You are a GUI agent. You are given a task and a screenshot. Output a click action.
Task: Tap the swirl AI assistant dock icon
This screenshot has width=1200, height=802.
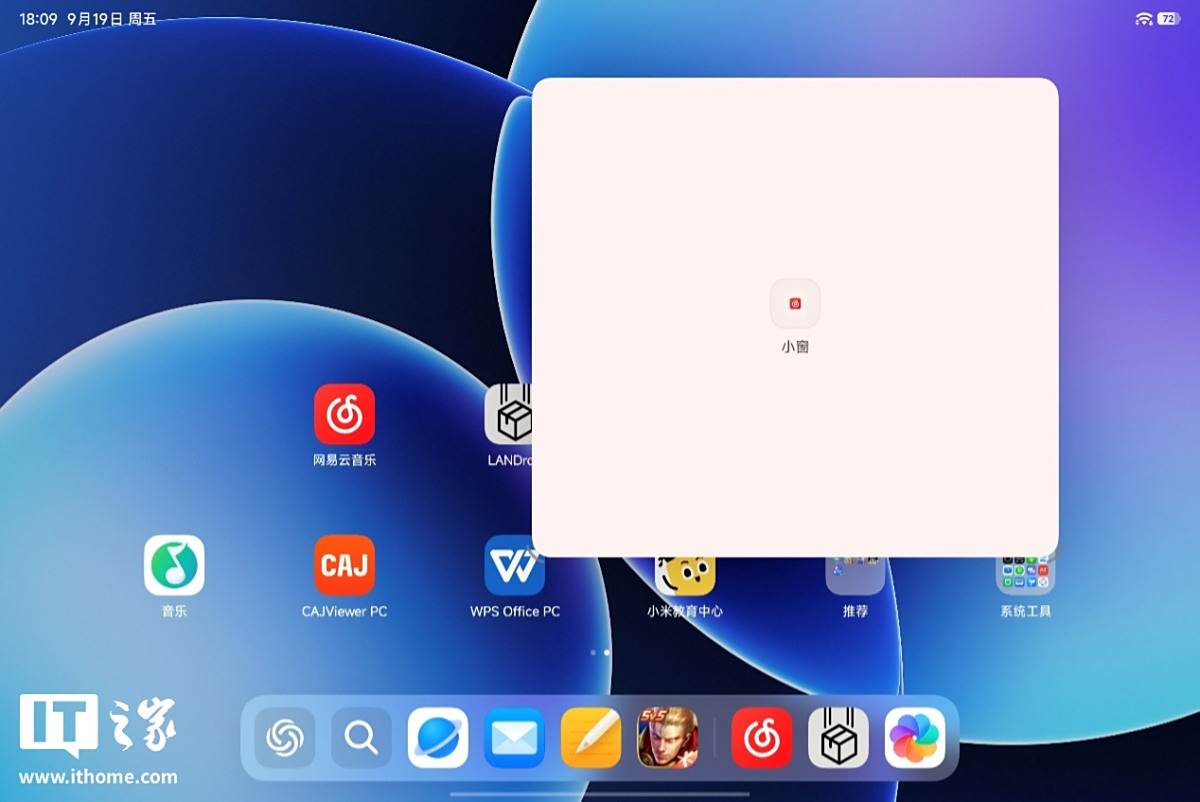[x=285, y=738]
